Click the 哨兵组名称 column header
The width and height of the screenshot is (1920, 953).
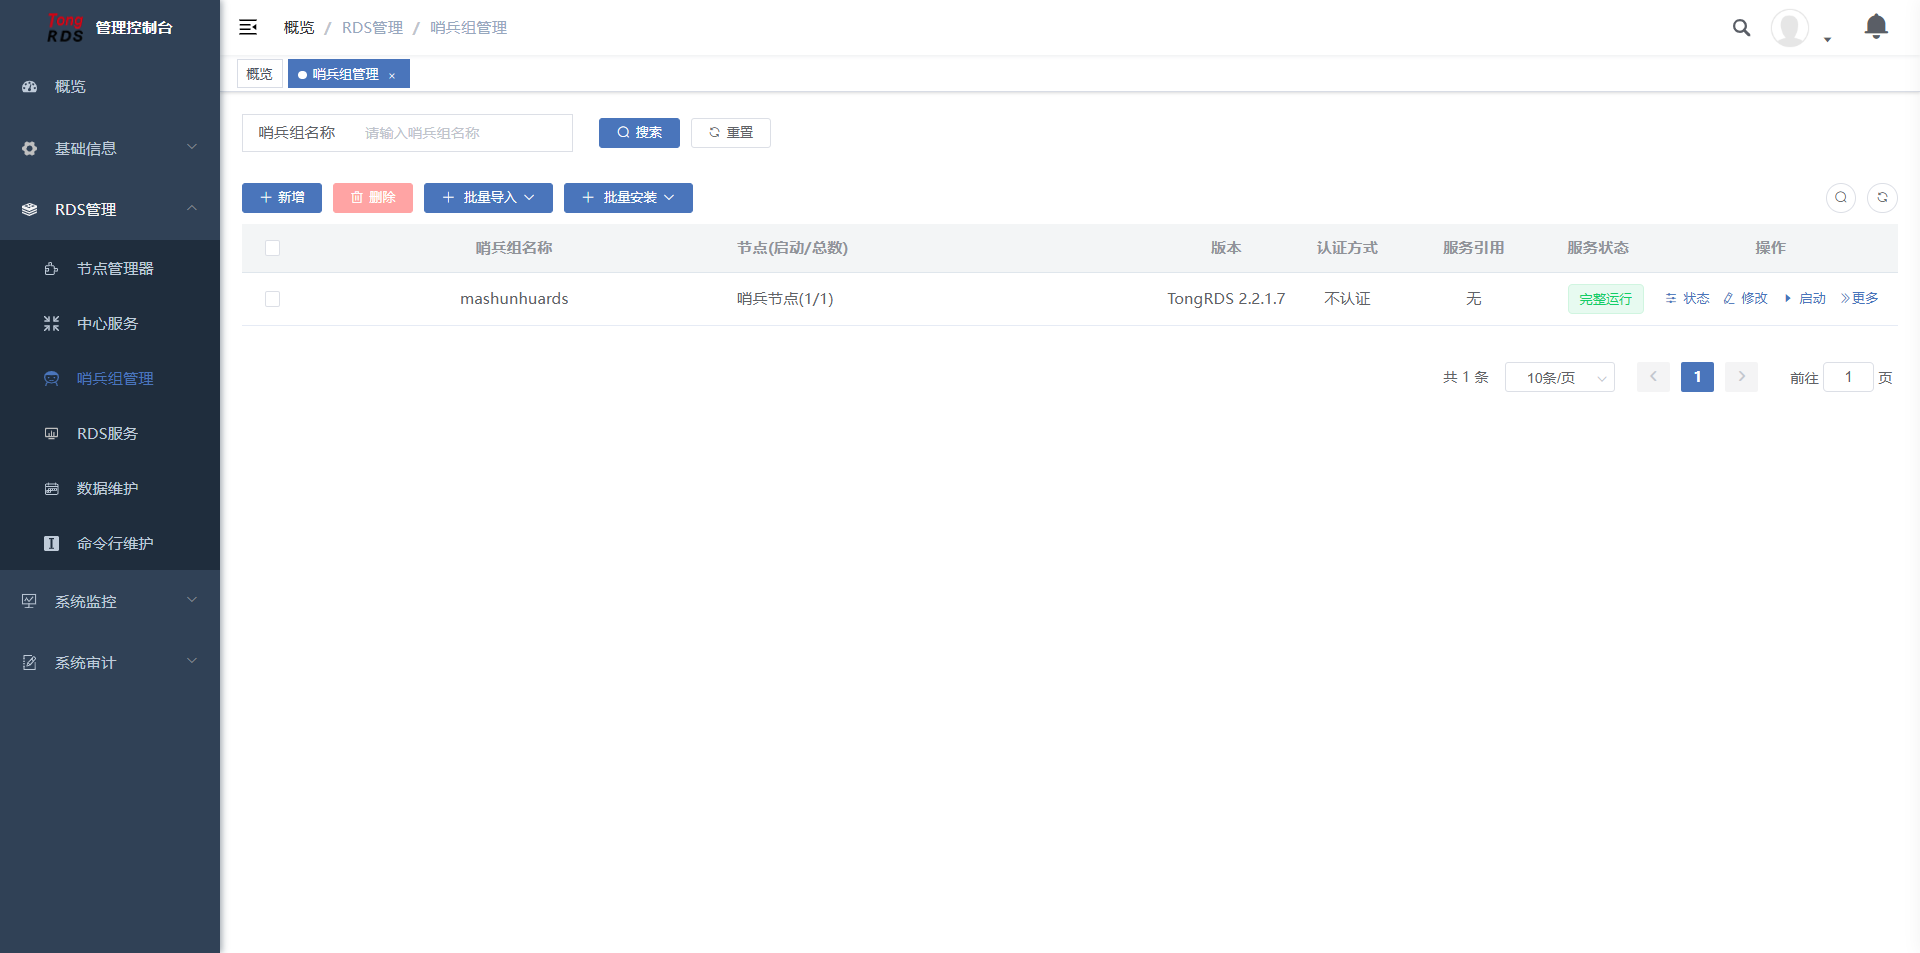[x=514, y=248]
